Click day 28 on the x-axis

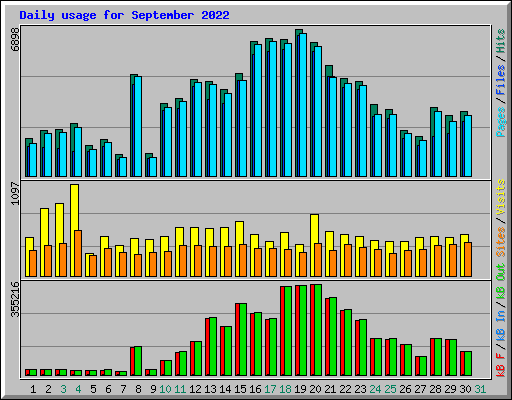pos(435,389)
